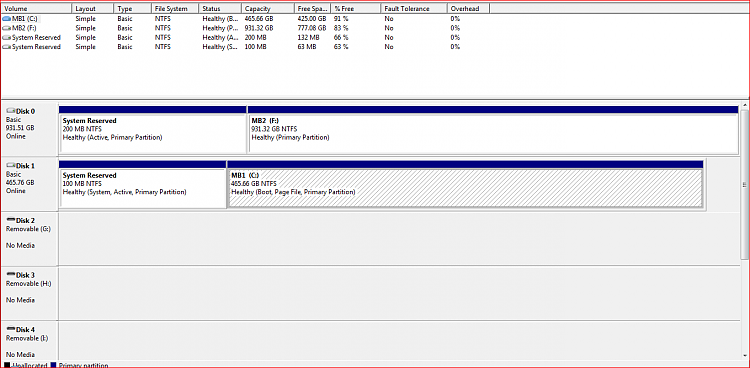Viewport: 750px width, 368px height.
Task: Select the MB2 (F:) partition block on Disk 0
Action: click(x=493, y=130)
